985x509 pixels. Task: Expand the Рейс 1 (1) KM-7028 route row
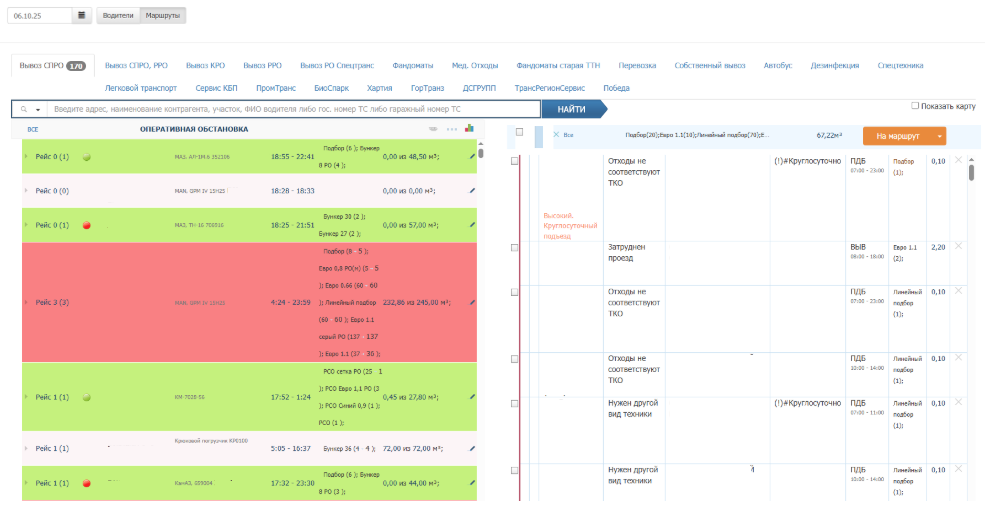click(26, 397)
